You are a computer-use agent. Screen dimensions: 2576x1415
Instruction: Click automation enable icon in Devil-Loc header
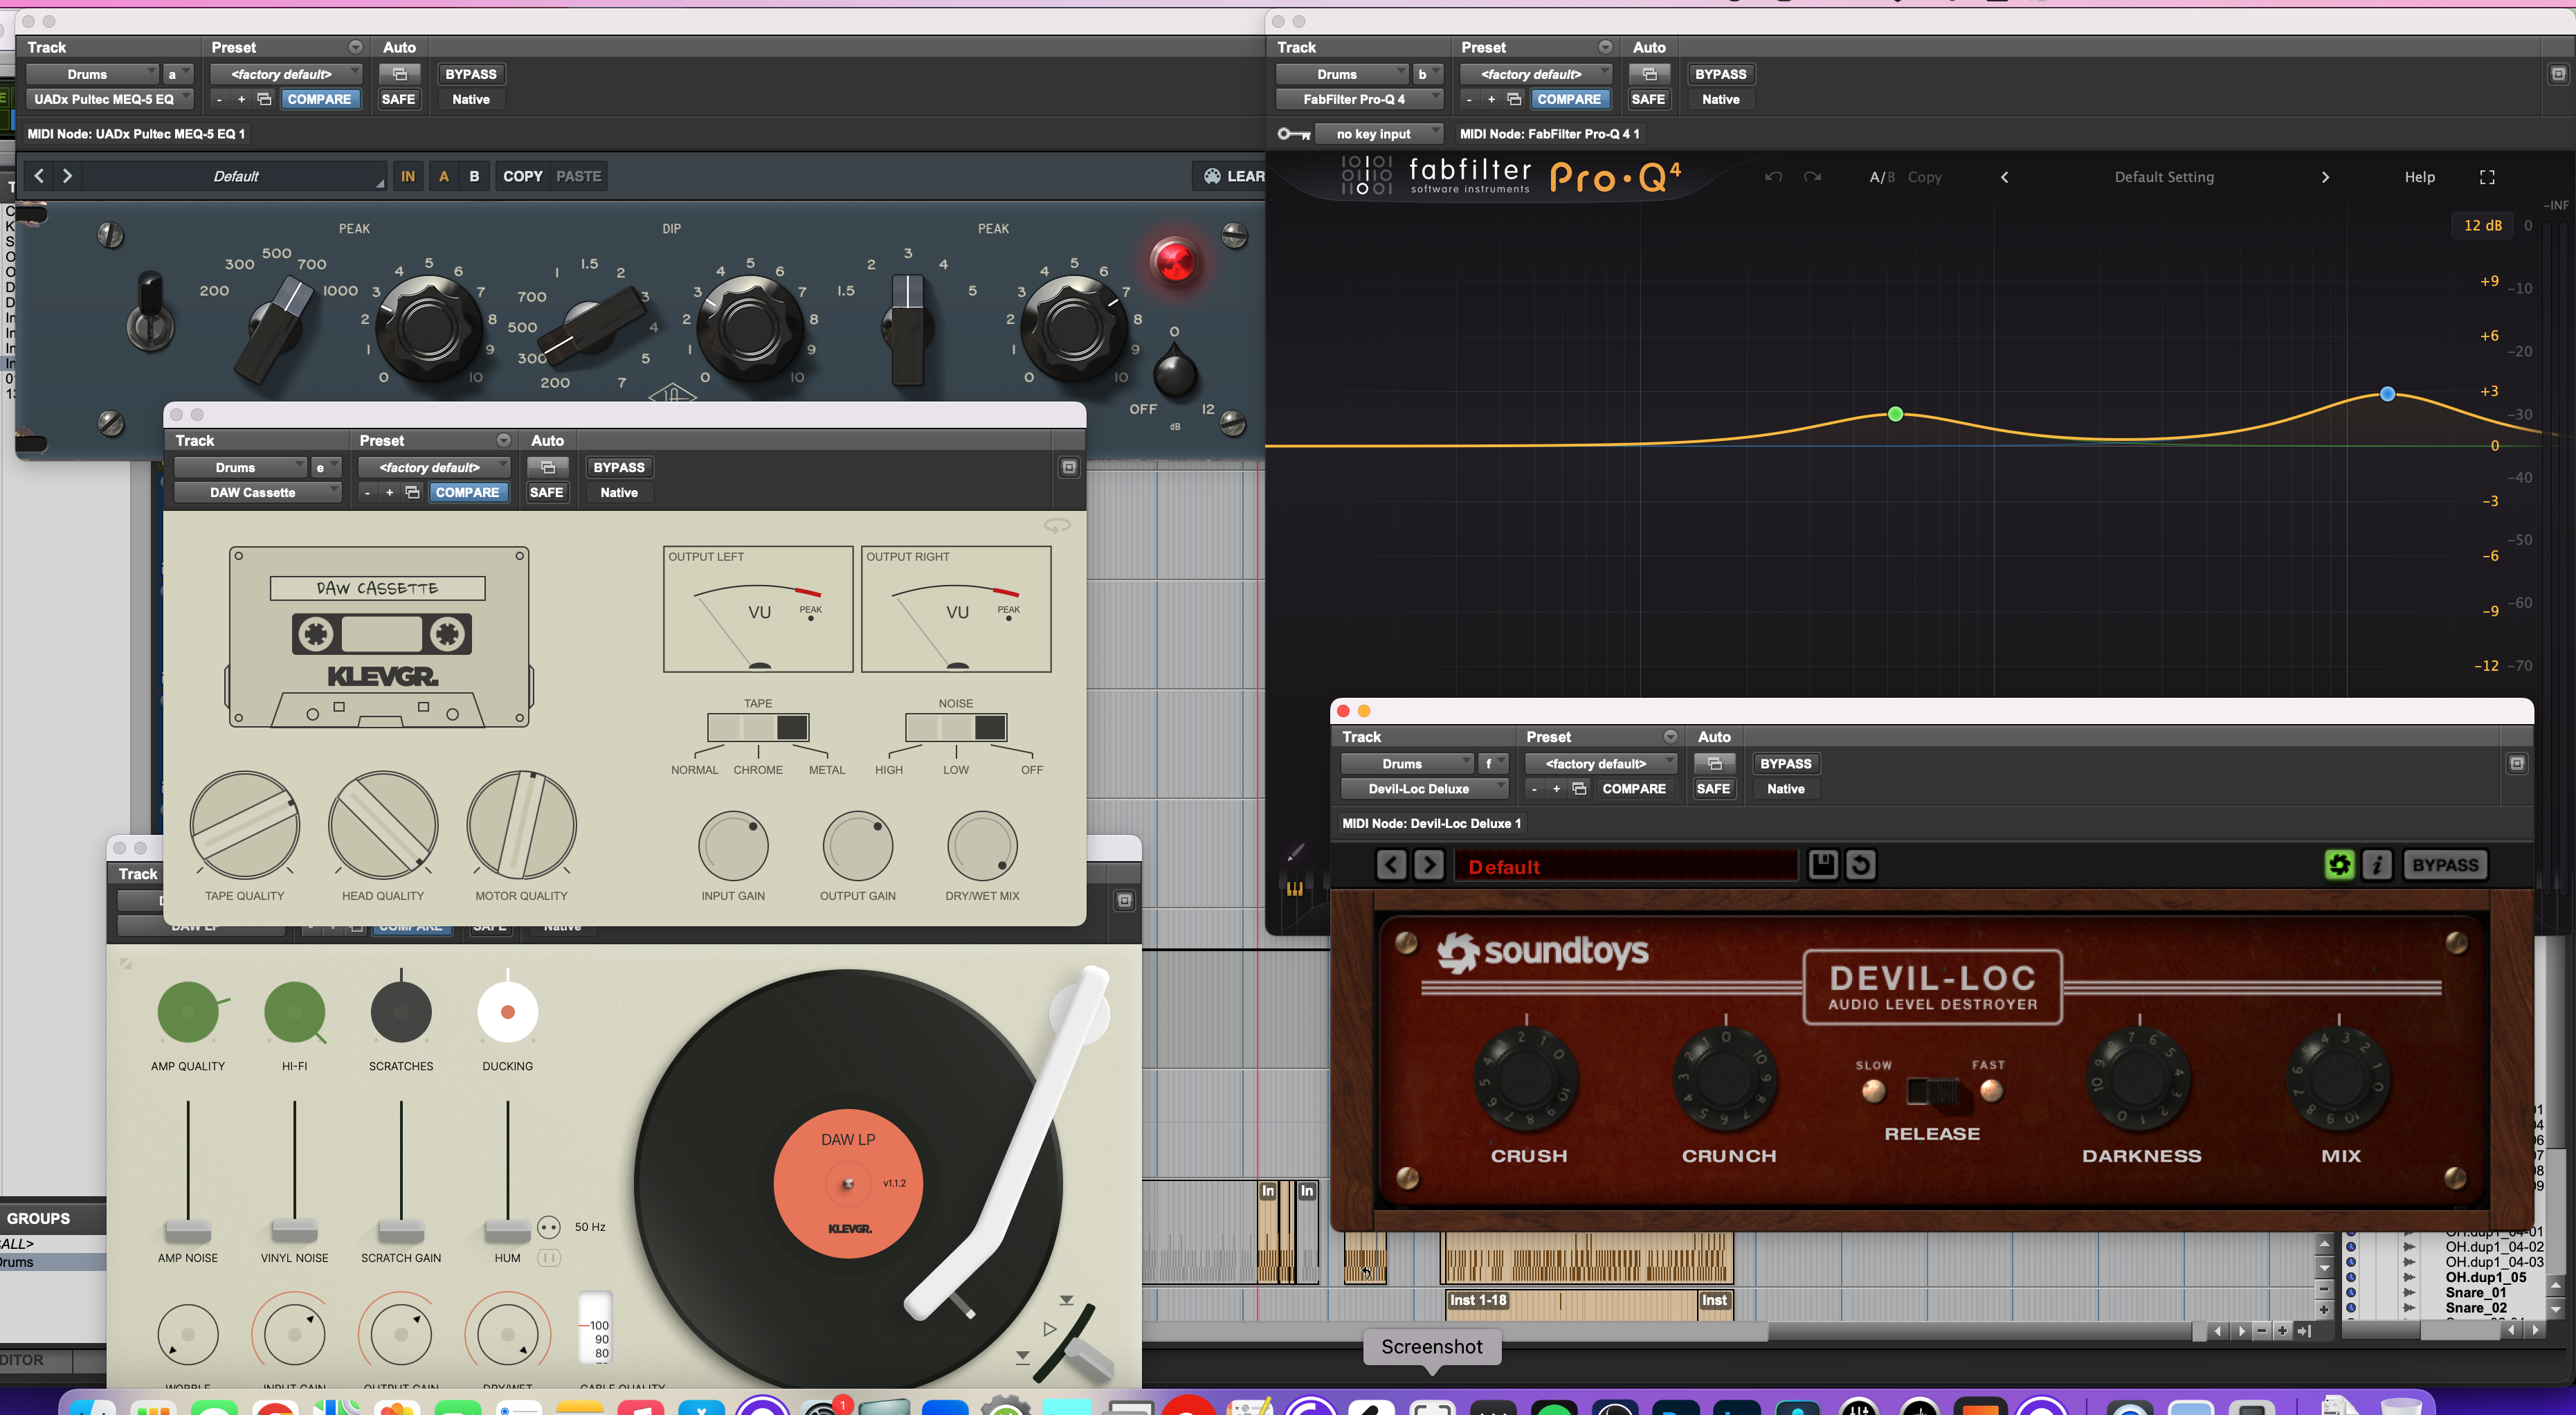click(x=1714, y=763)
